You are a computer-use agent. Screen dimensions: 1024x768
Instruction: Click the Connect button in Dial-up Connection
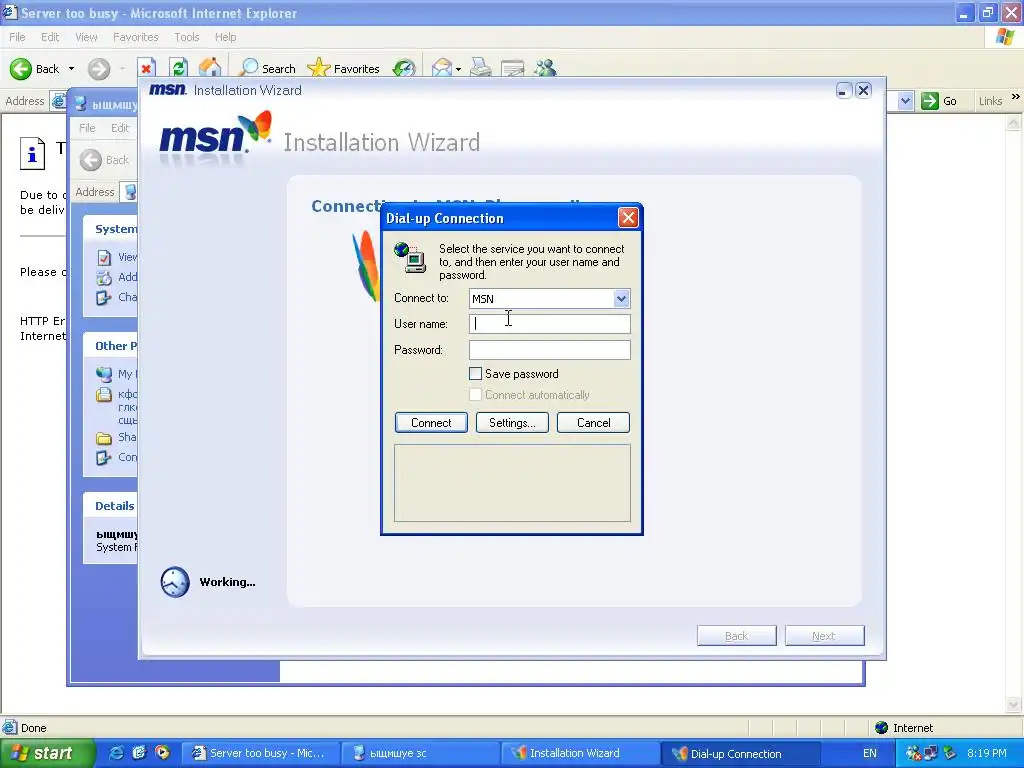pyautogui.click(x=431, y=423)
